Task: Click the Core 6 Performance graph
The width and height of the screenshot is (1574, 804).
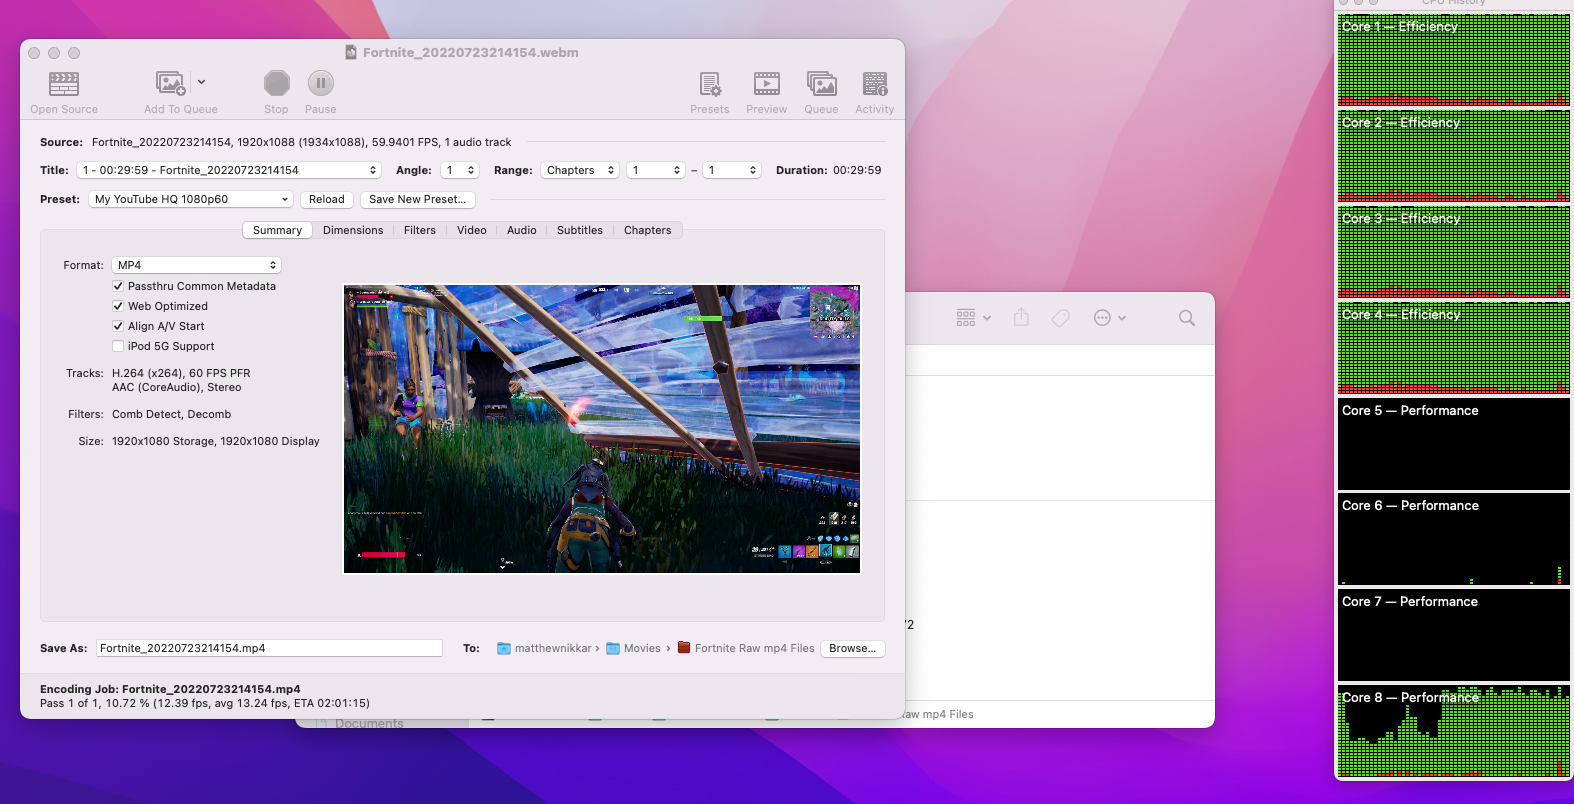Action: point(1454,539)
